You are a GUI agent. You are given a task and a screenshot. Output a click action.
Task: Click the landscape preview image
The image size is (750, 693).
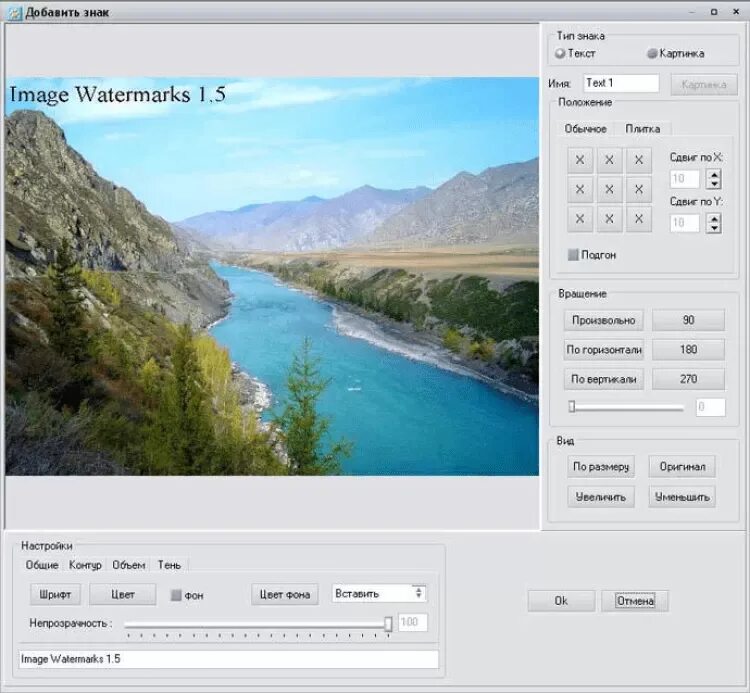click(x=272, y=276)
